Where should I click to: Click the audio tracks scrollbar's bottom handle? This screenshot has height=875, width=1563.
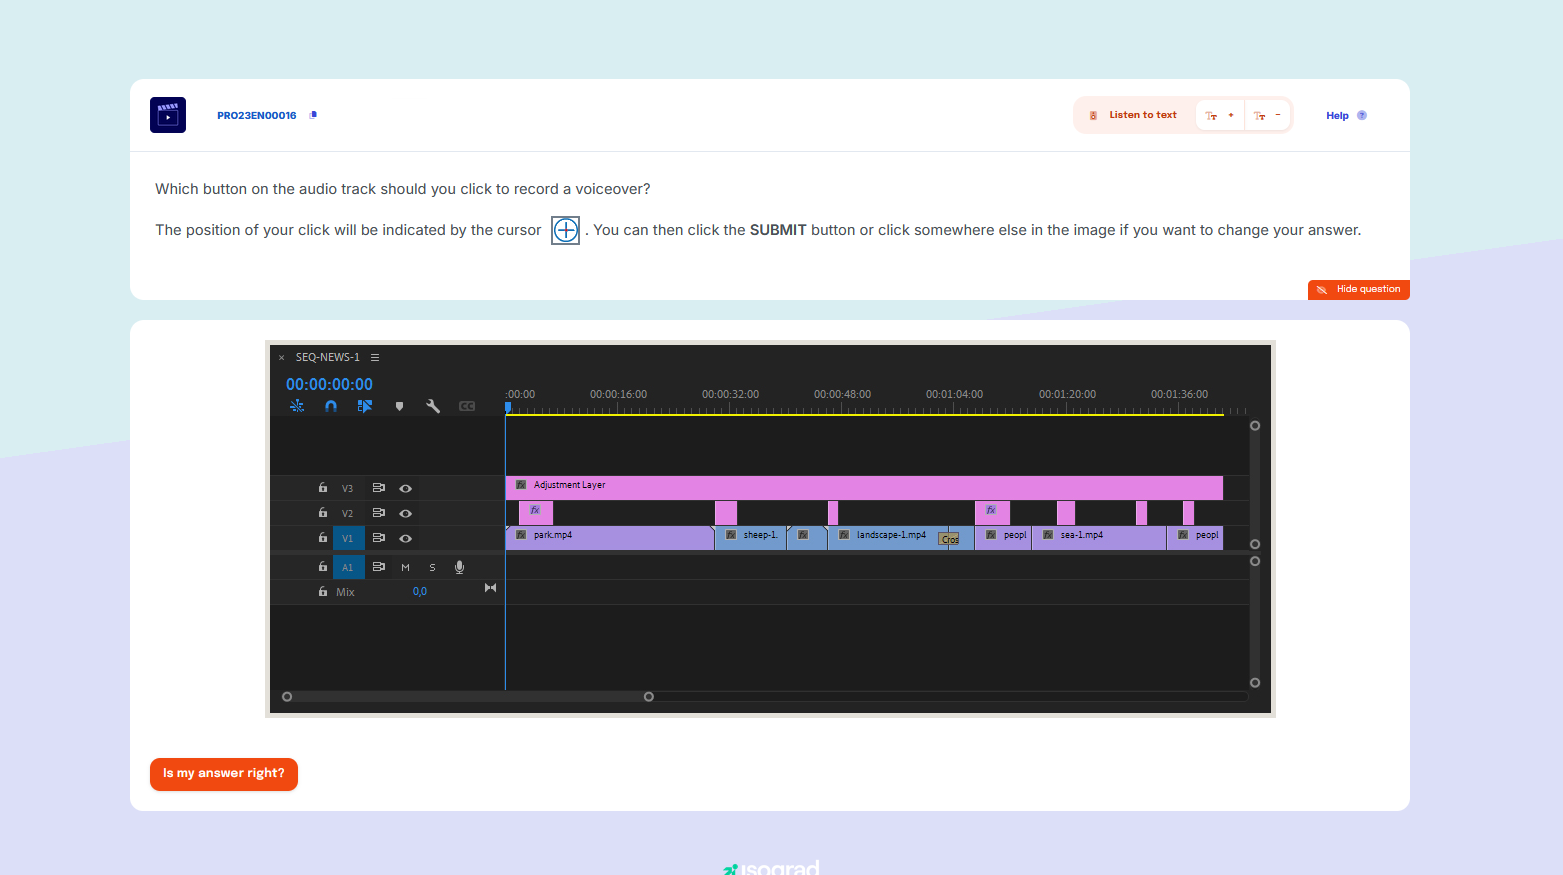tap(1255, 683)
